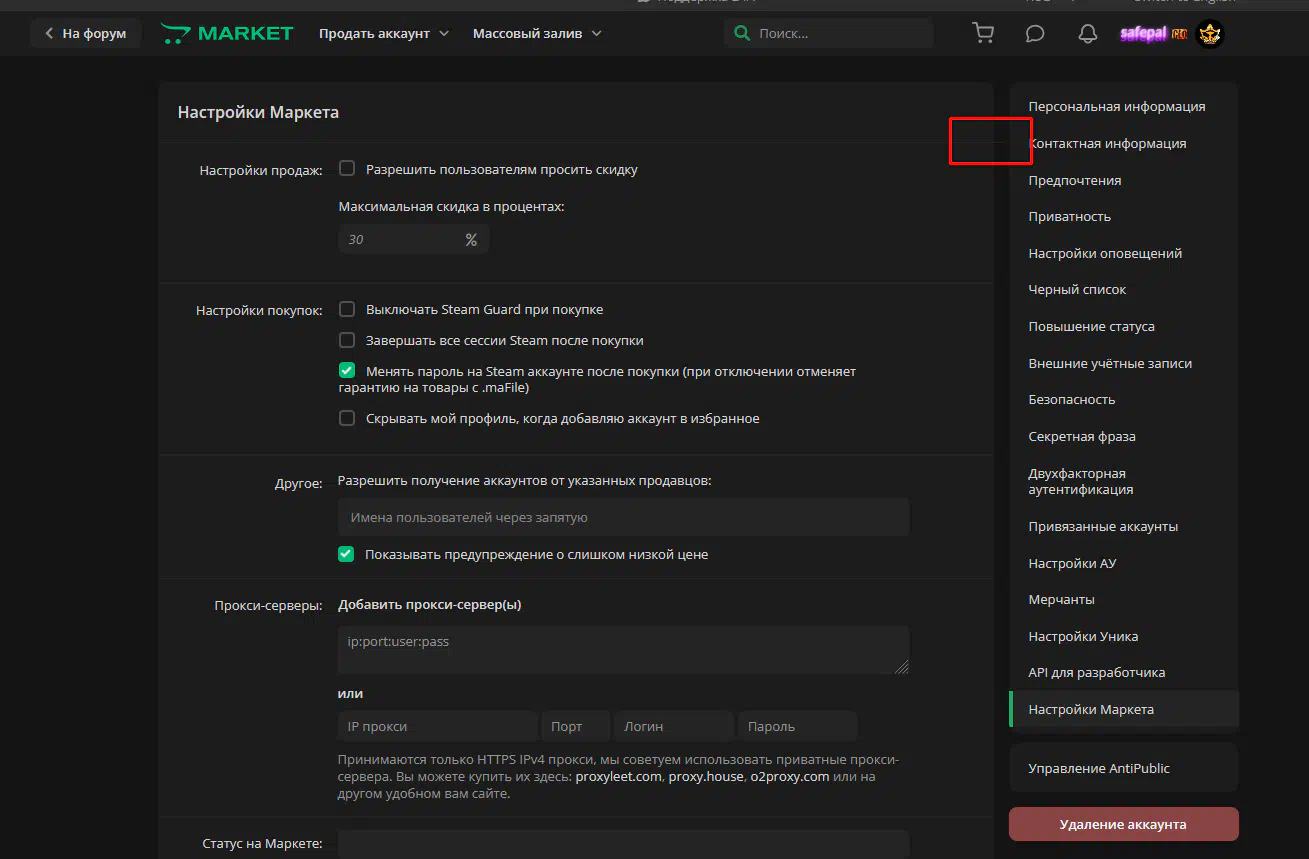Click the proxy Пароль field
The width and height of the screenshot is (1309, 859).
coord(797,726)
